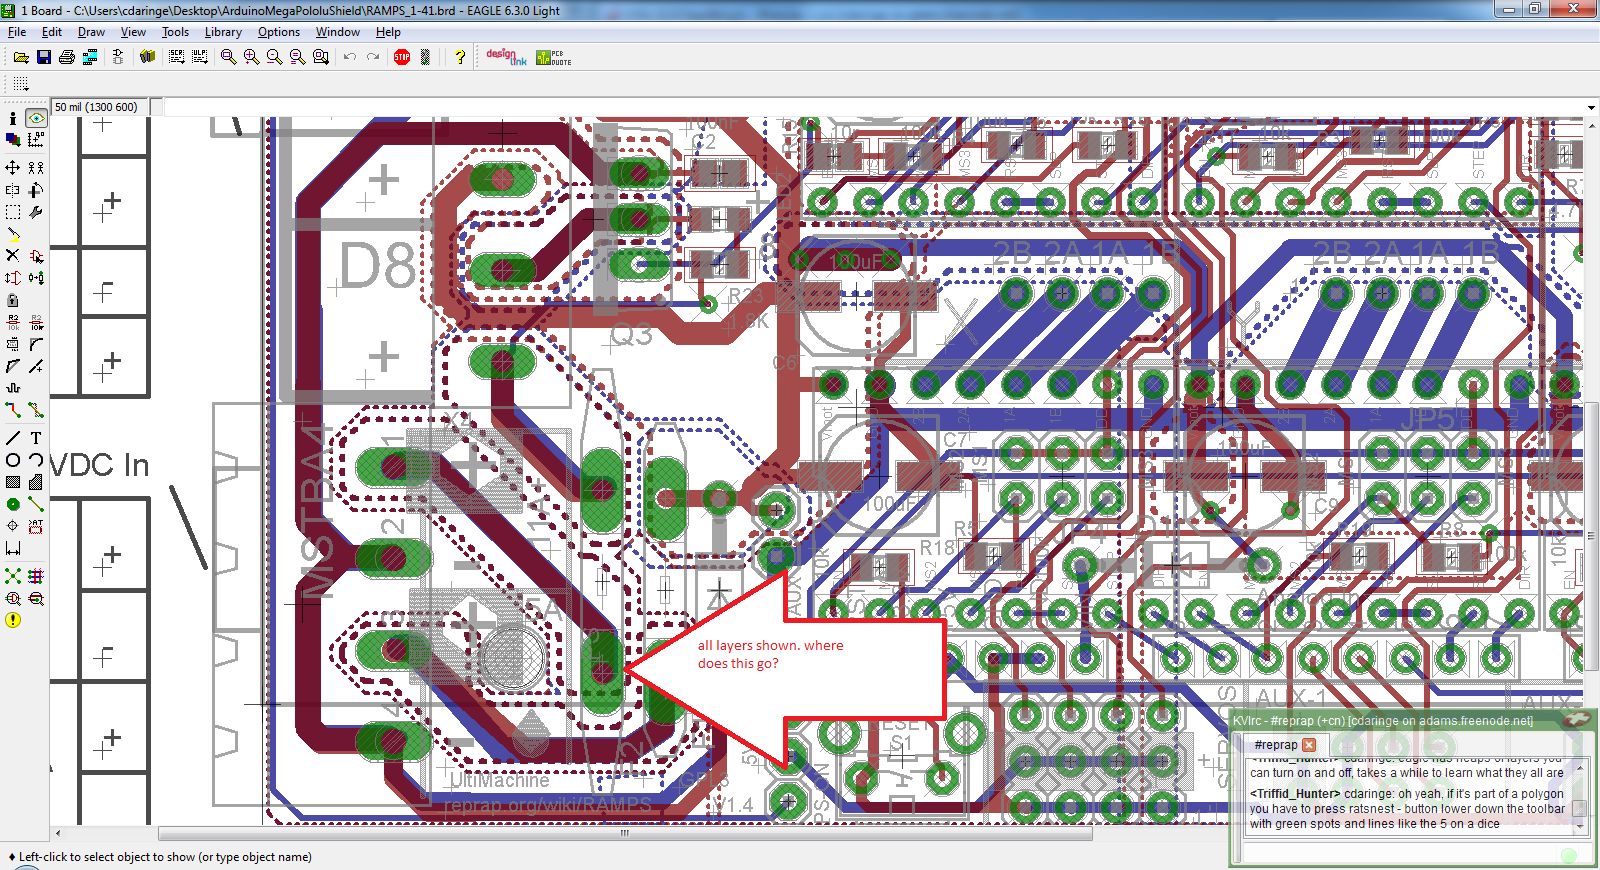Select the Polygon tool
This screenshot has width=1600, height=870.
pyautogui.click(x=36, y=482)
